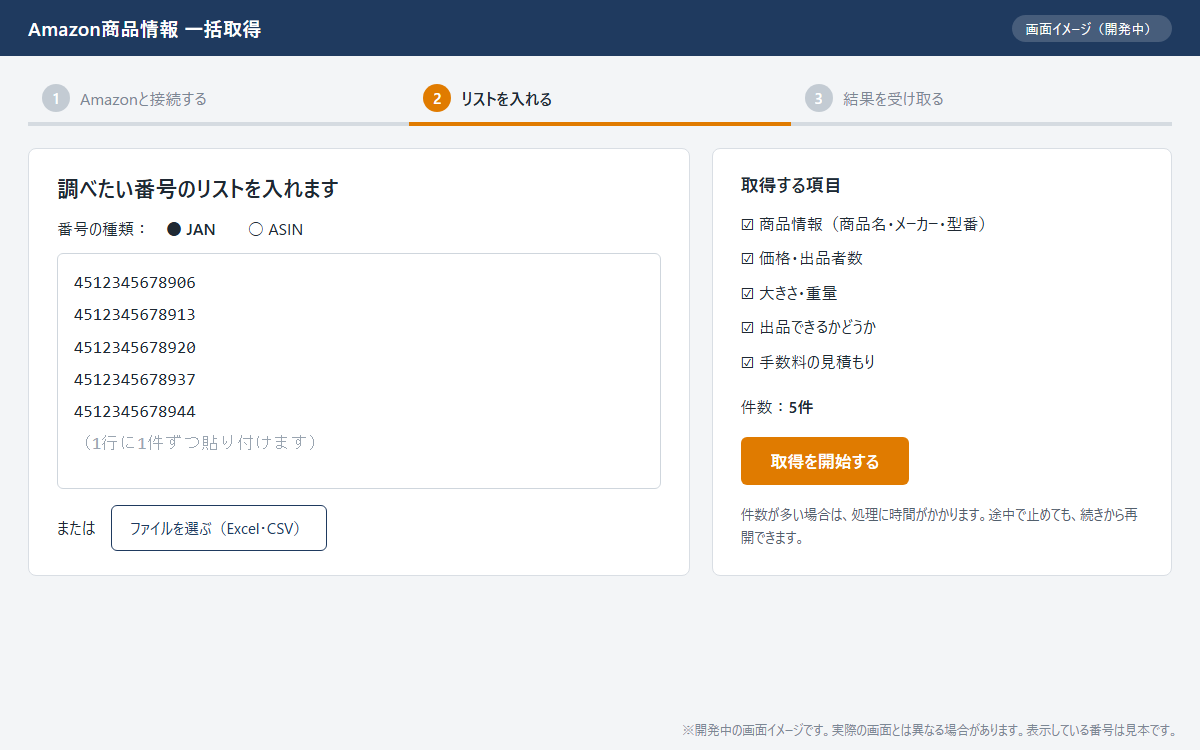Open the 結果を受け取る step tab
Image resolution: width=1200 pixels, height=750 pixels.
[x=981, y=99]
